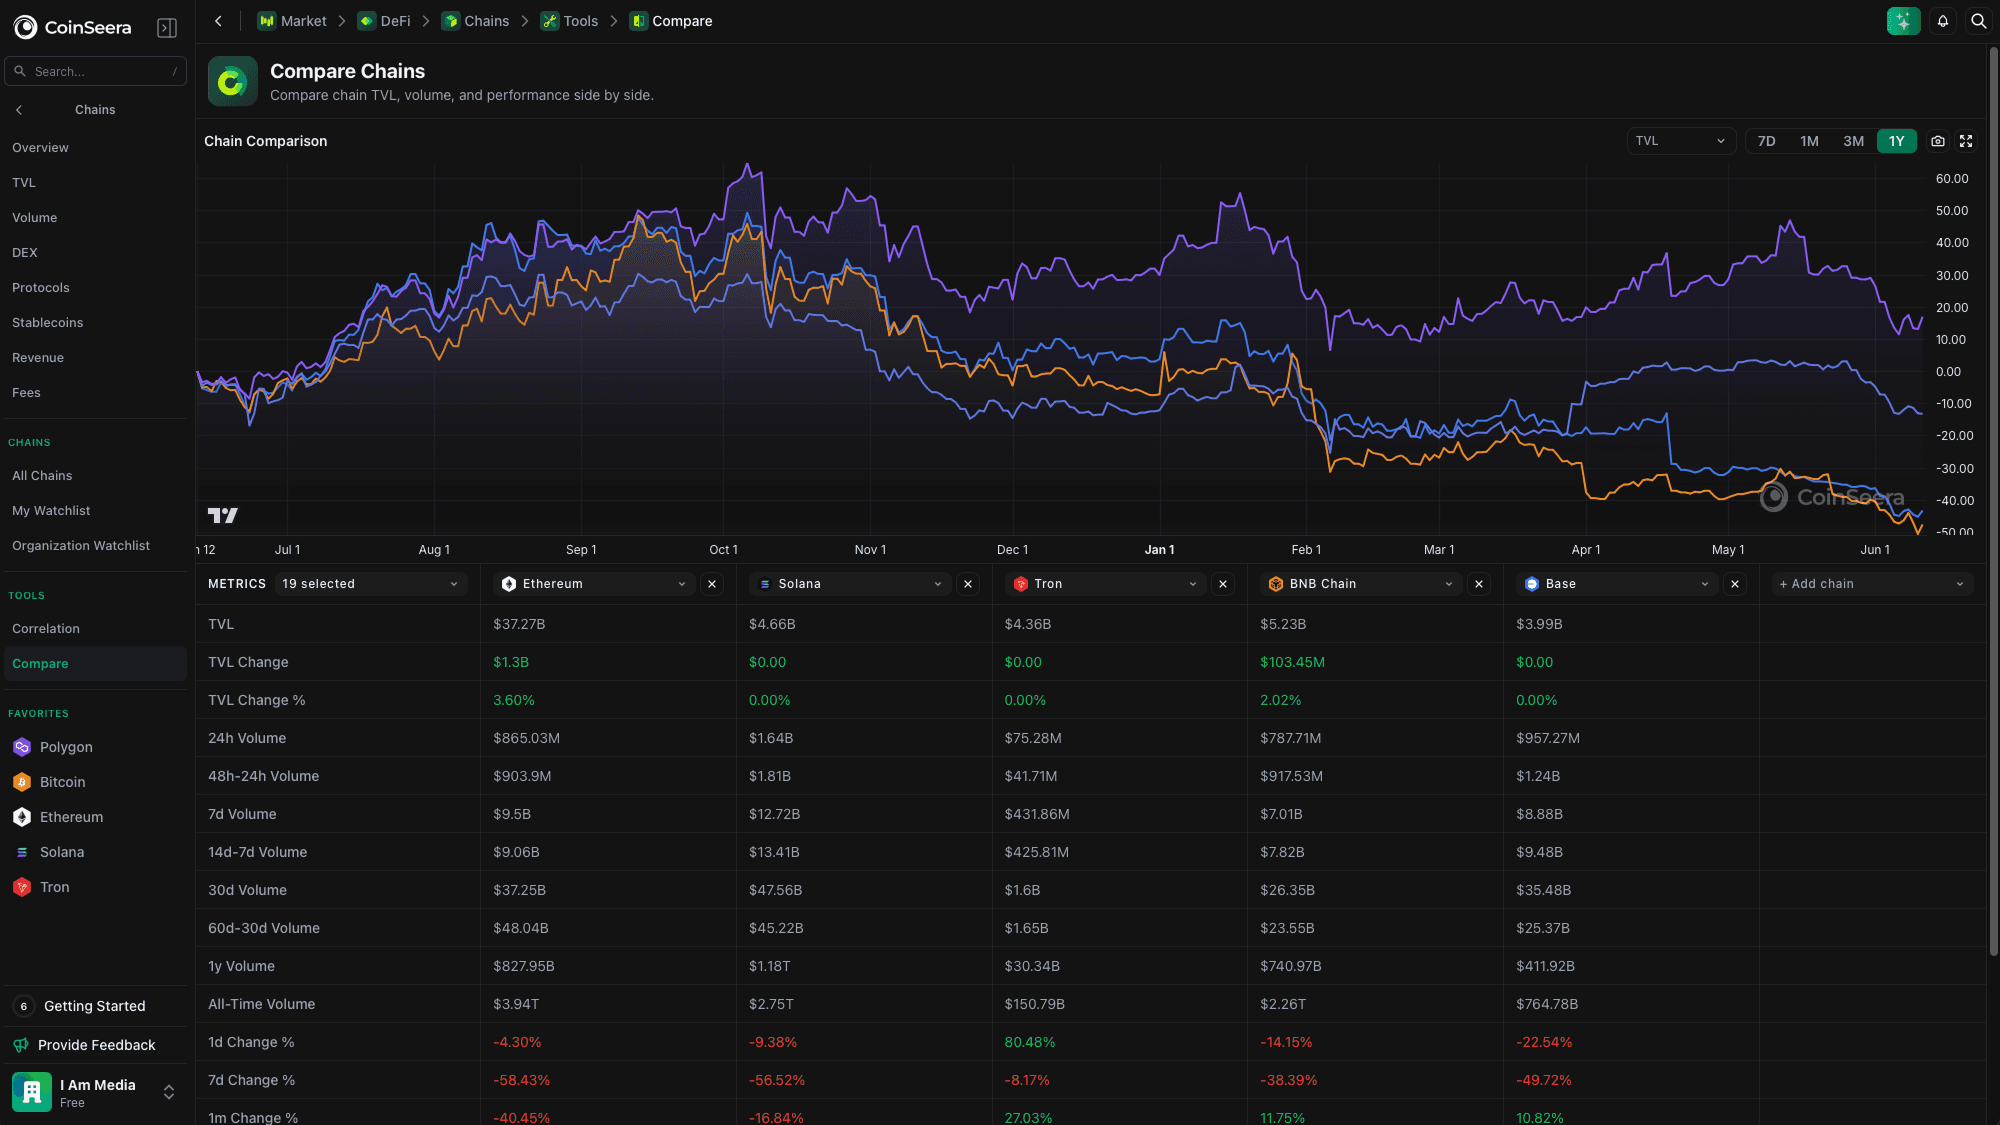
Task: Open Getting Started checklist
Action: tap(95, 1006)
